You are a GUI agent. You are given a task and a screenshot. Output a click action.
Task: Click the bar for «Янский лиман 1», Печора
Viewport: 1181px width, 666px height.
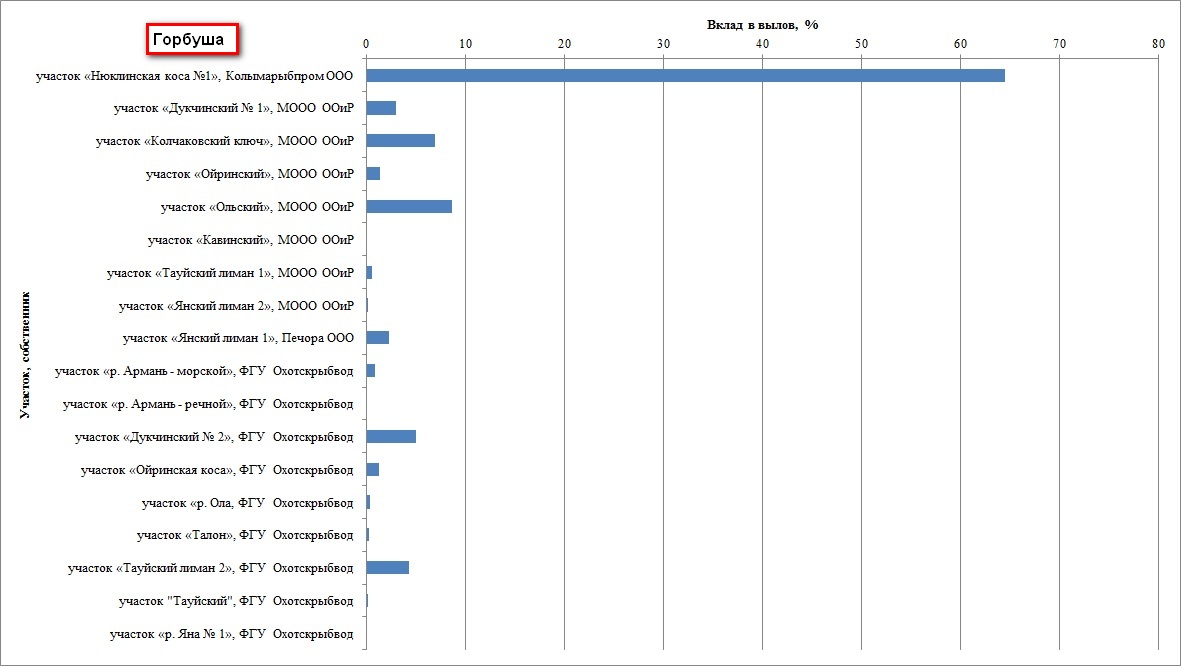pos(378,338)
